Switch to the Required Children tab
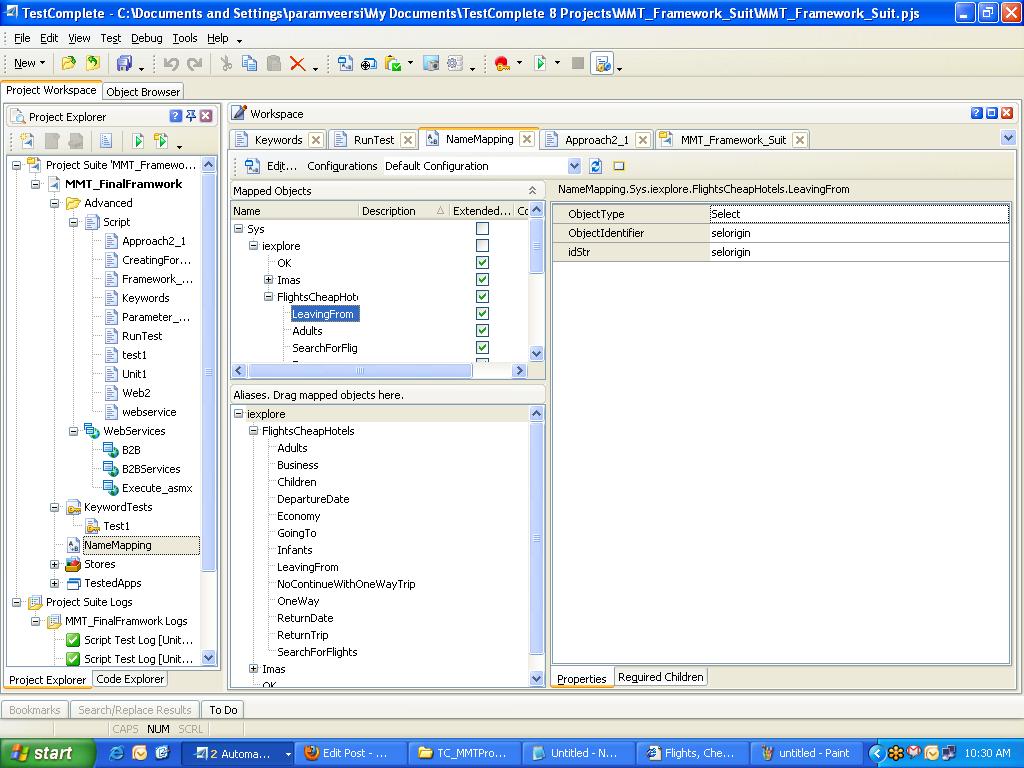Image resolution: width=1024 pixels, height=768 pixels. point(660,677)
